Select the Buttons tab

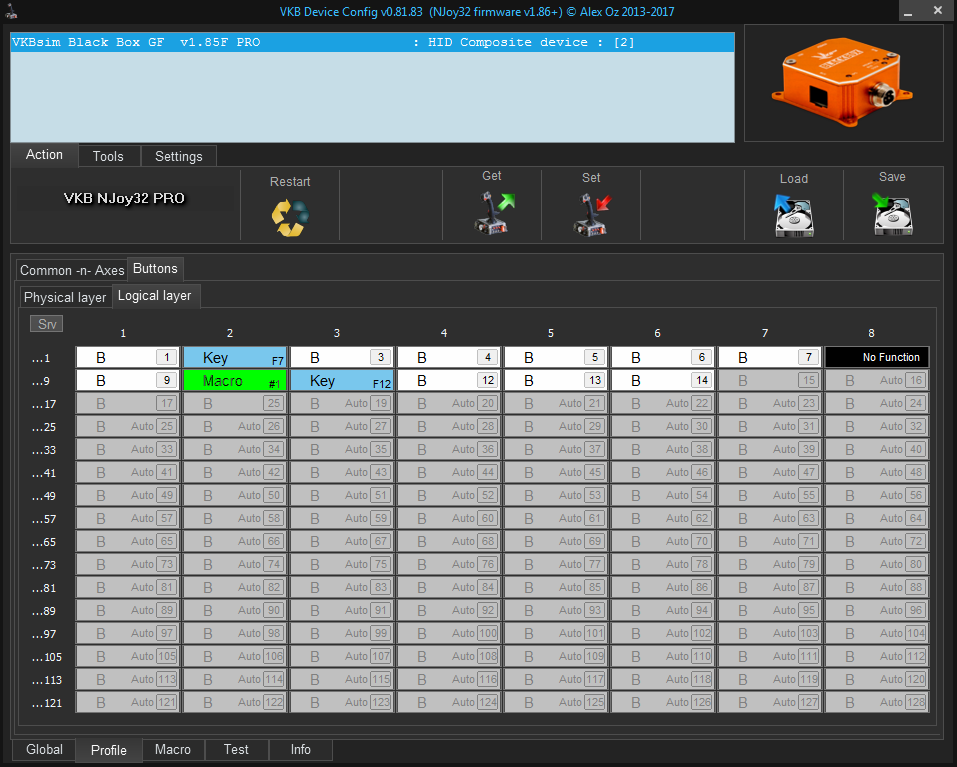[x=155, y=268]
